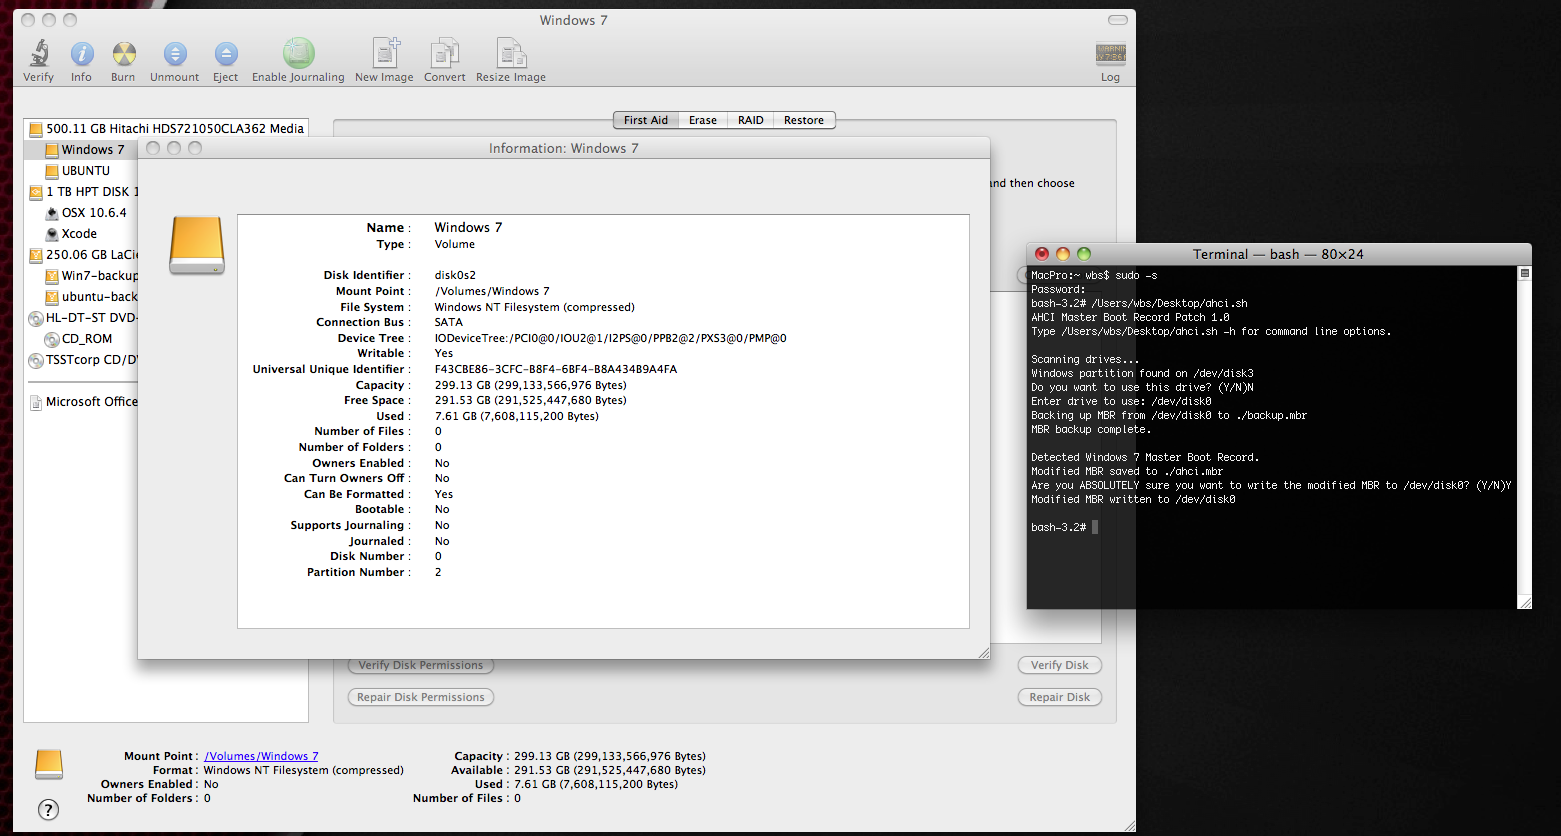Switch to the Restore tab
Viewport: 1561px width, 836px height.
point(804,120)
